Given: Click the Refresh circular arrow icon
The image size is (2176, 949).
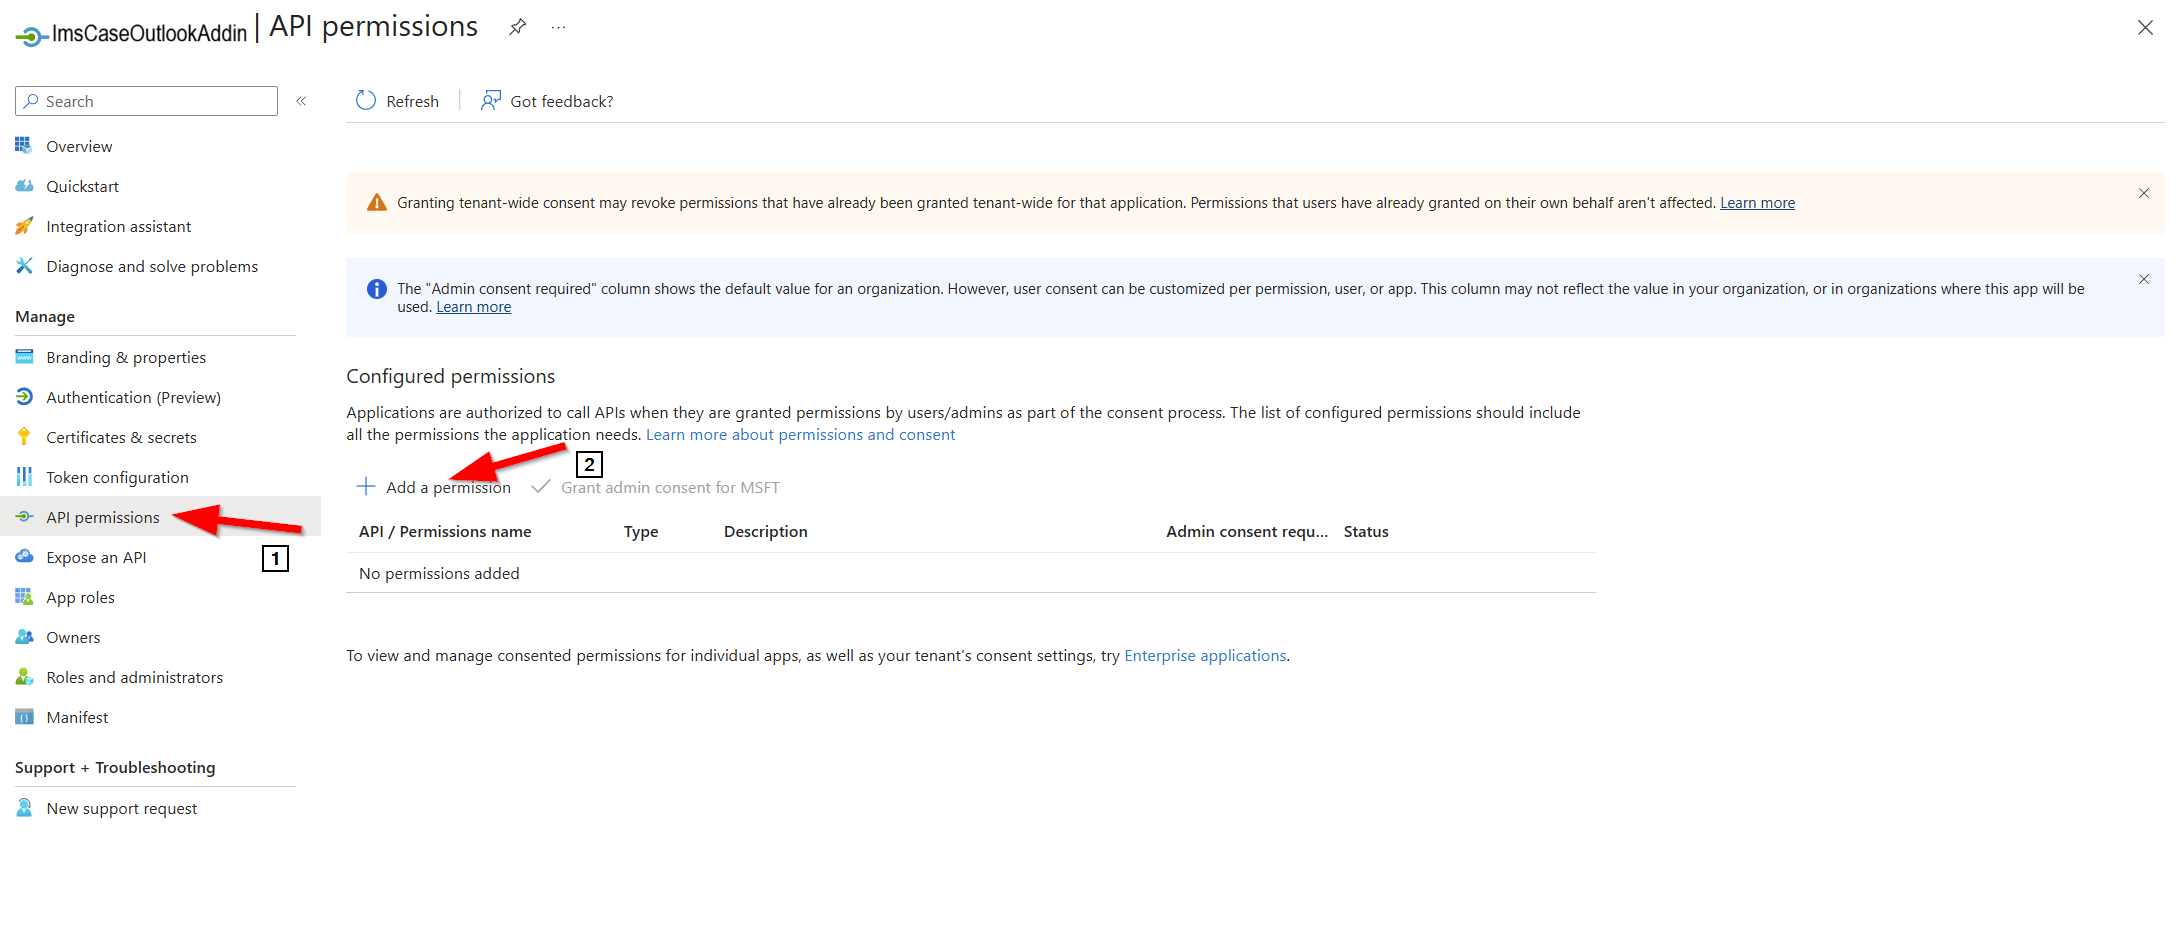Looking at the screenshot, I should [366, 101].
